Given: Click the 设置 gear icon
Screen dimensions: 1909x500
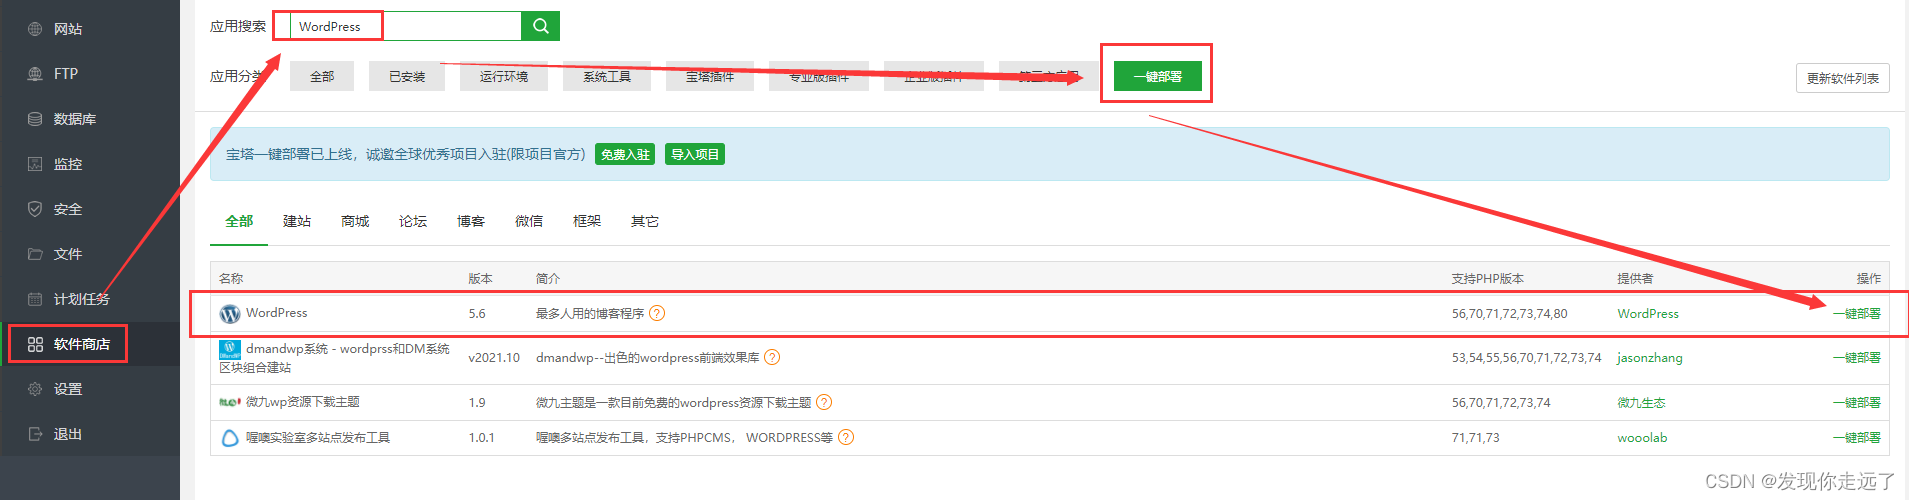Looking at the screenshot, I should pyautogui.click(x=35, y=389).
